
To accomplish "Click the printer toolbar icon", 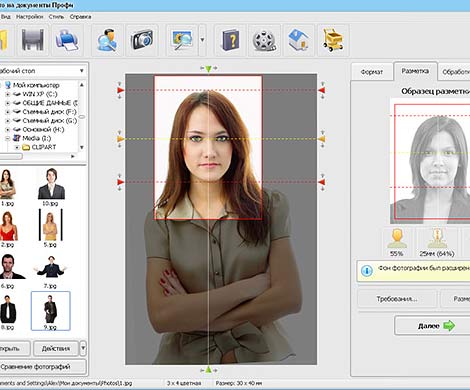I will tap(67, 40).
